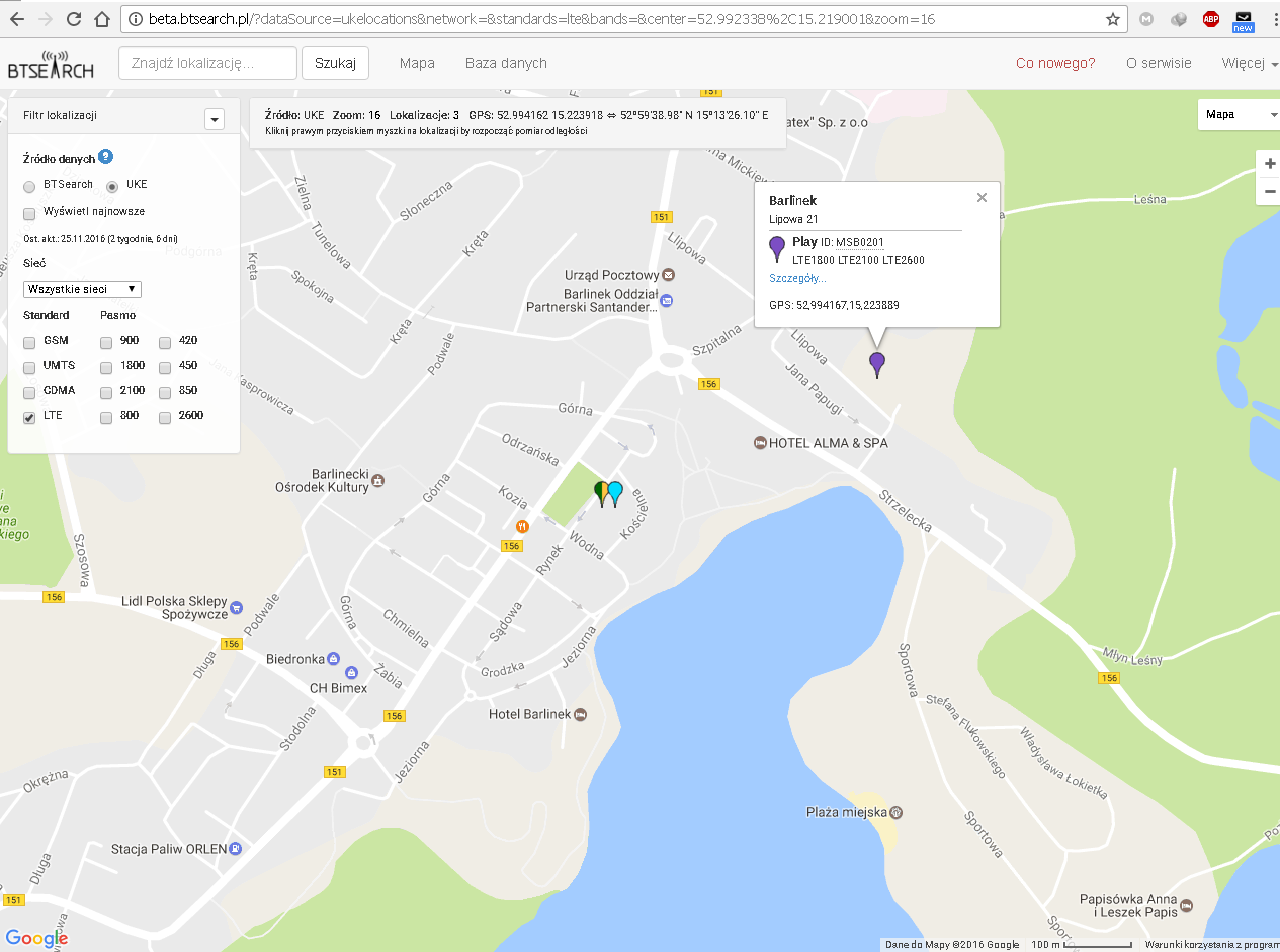The height and width of the screenshot is (952, 1280).
Task: Check the 900 band box
Action: point(106,342)
